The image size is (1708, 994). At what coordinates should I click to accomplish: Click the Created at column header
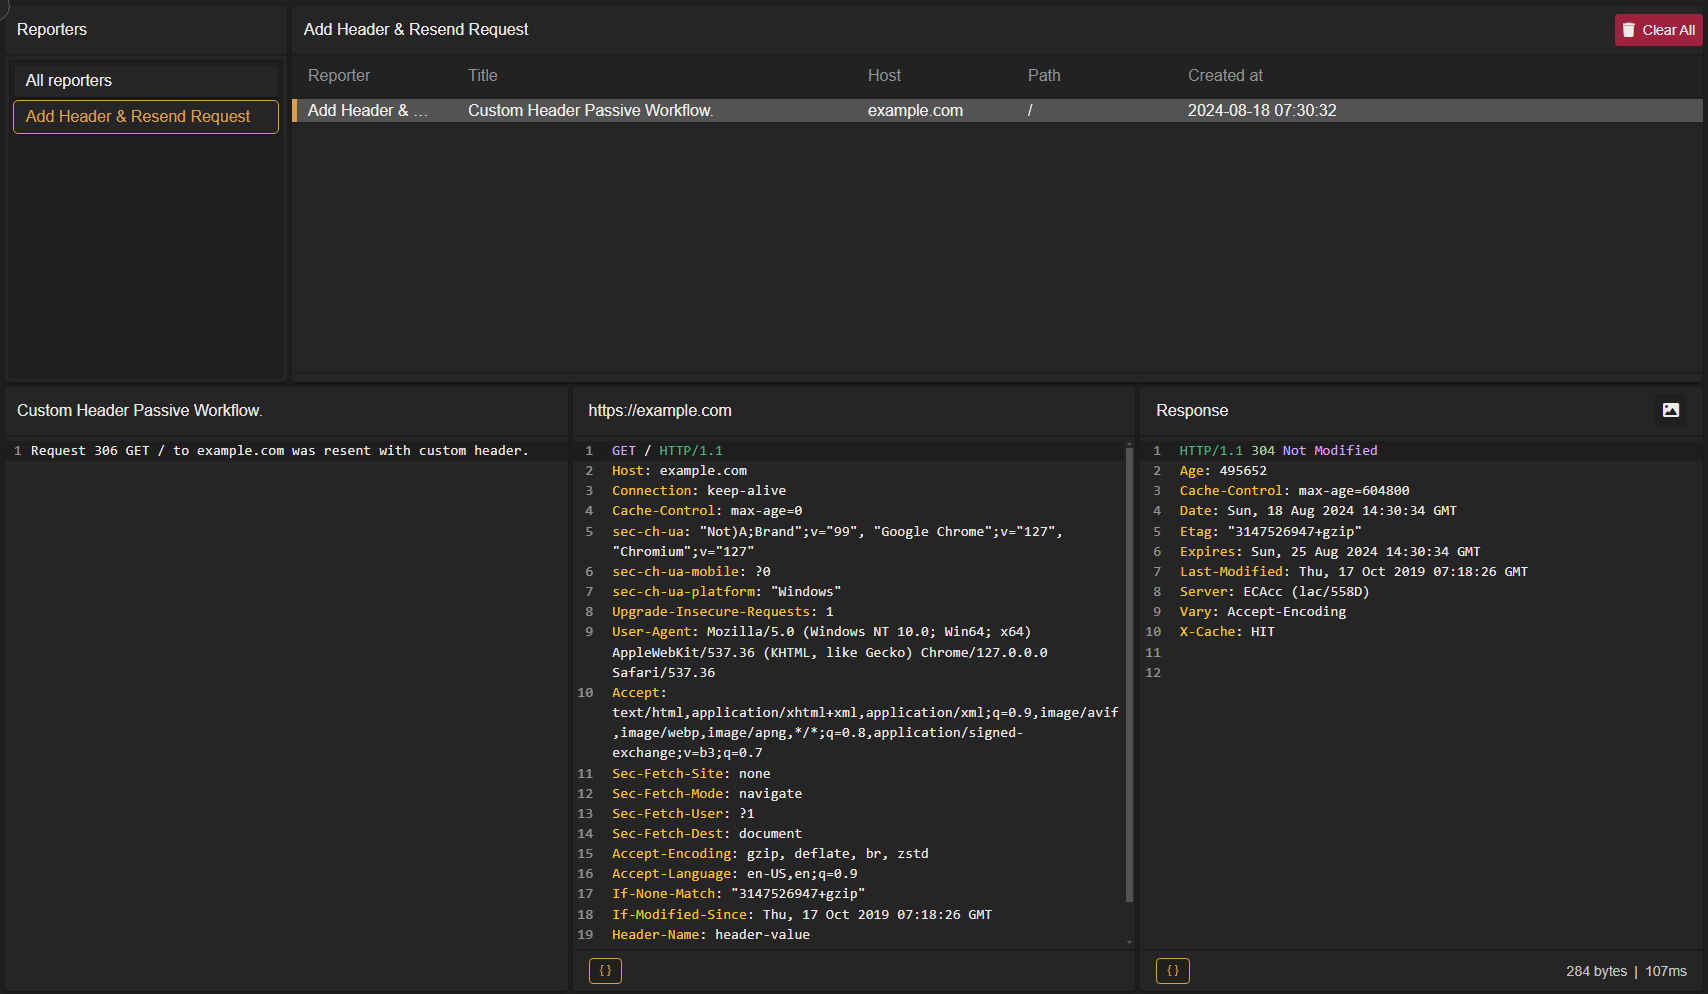tap(1225, 75)
